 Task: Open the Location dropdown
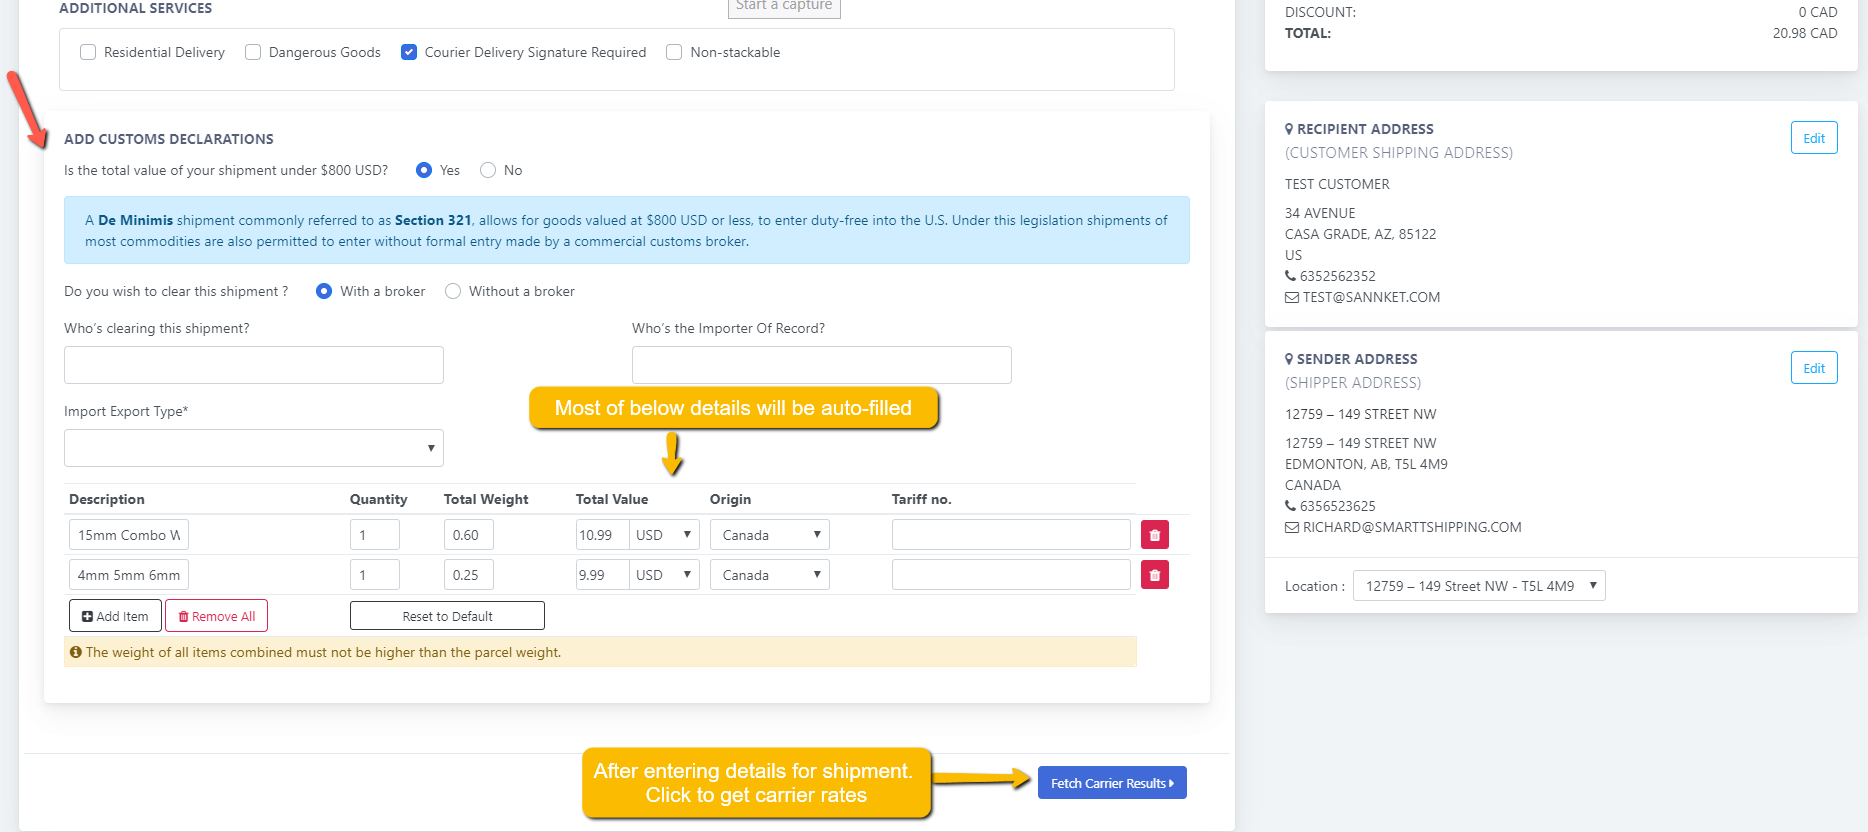1478,586
